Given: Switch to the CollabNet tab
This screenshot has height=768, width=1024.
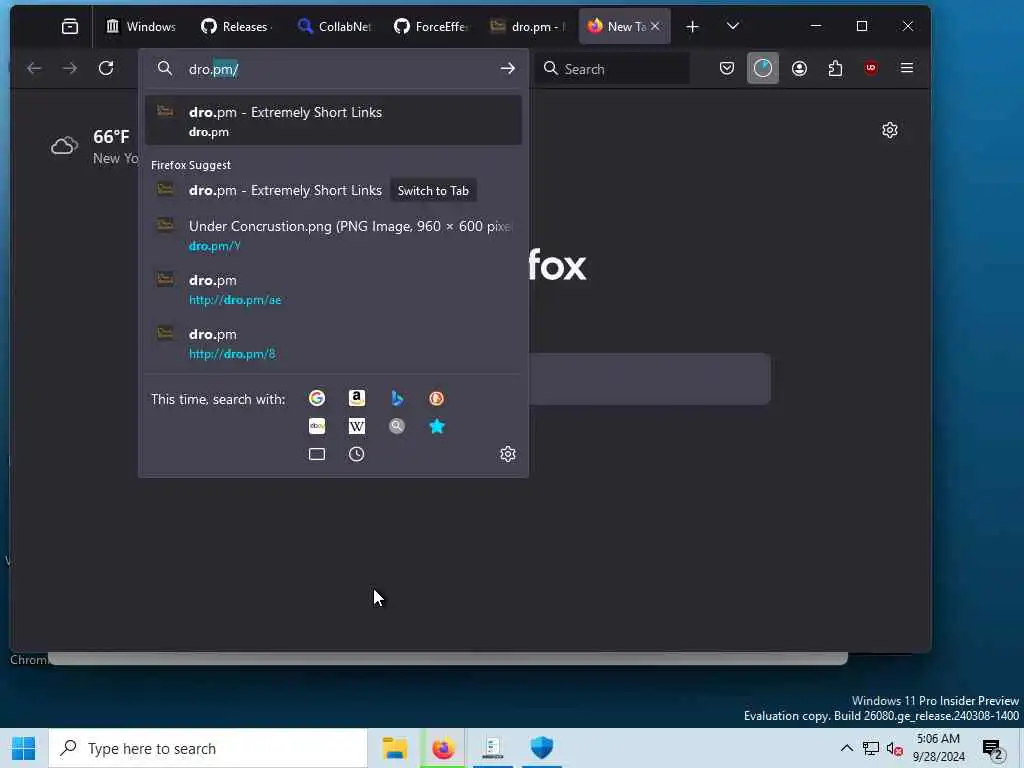Looking at the screenshot, I should [334, 27].
